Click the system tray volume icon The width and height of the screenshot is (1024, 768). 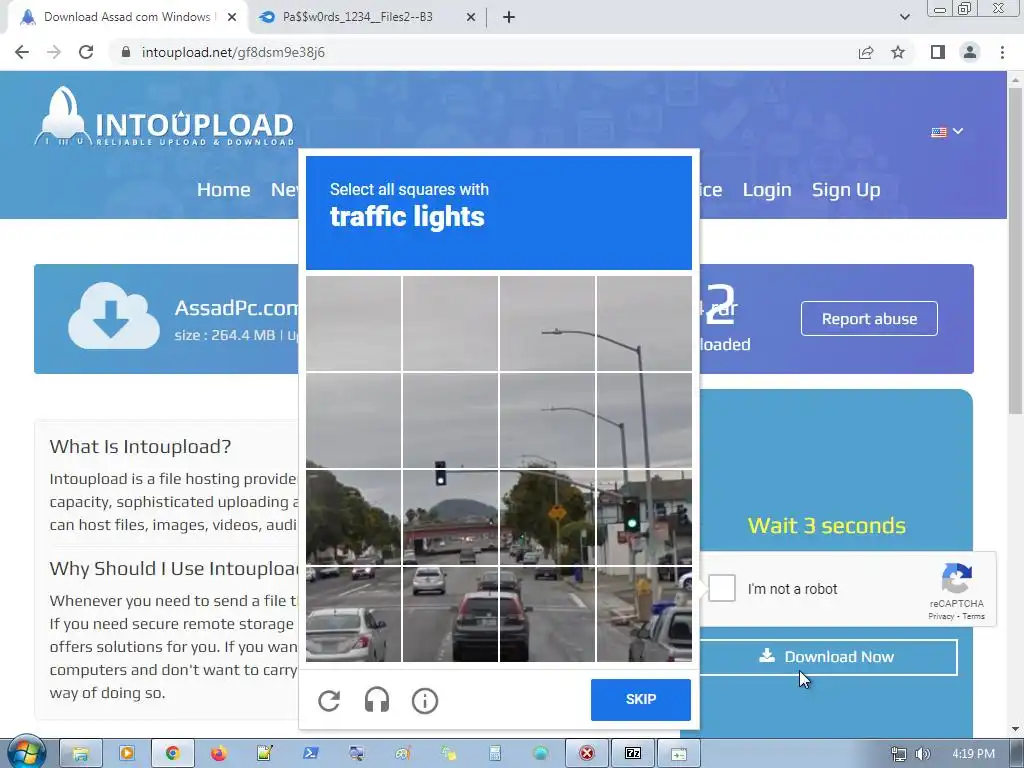tap(922, 754)
